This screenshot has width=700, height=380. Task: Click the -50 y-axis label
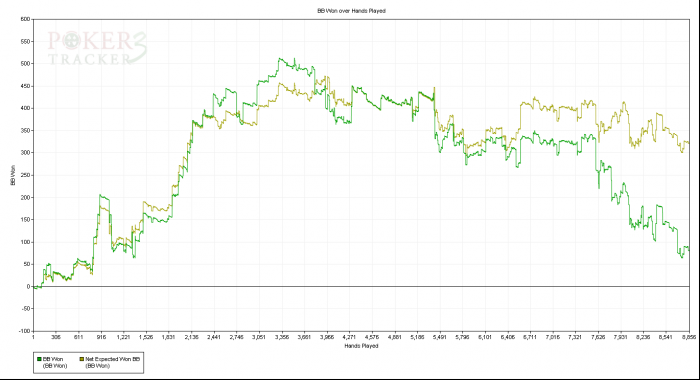[x=25, y=309]
